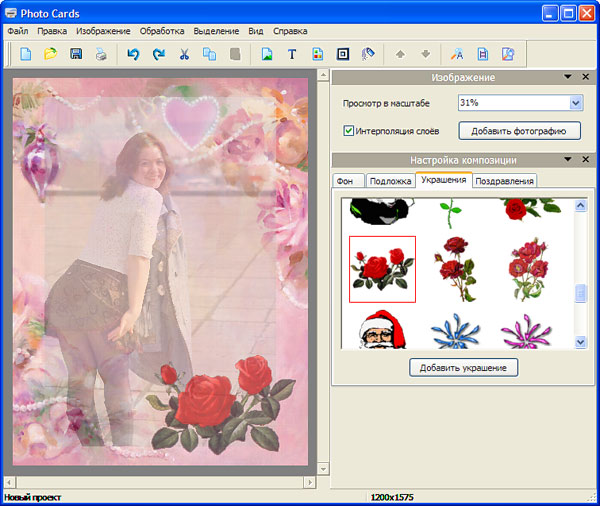Cut selection with the scissors icon
600x506 pixels.
click(x=184, y=54)
